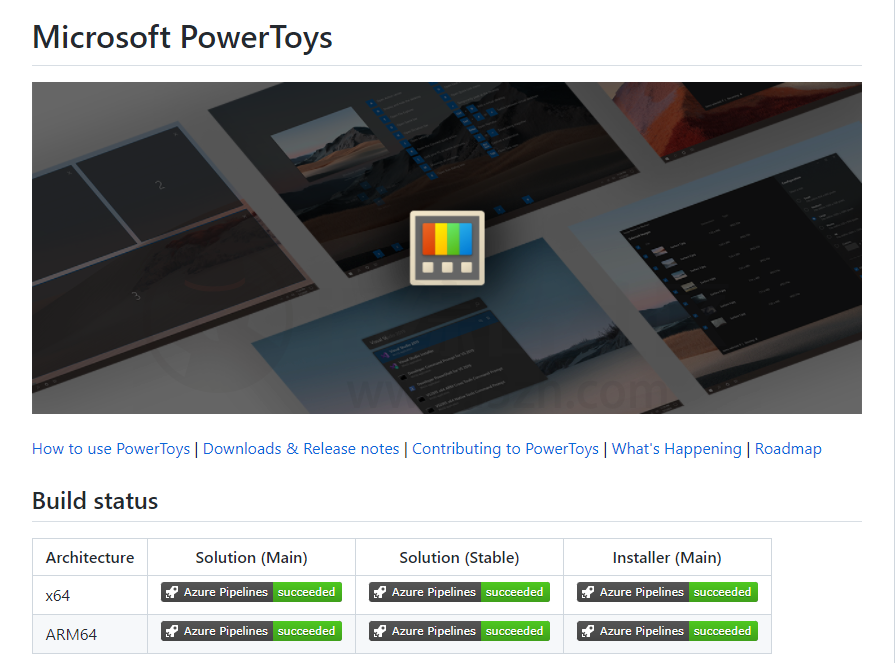Screen dimensions: 895x663
Task: Click the Solution (Stable) column header
Action: point(459,557)
